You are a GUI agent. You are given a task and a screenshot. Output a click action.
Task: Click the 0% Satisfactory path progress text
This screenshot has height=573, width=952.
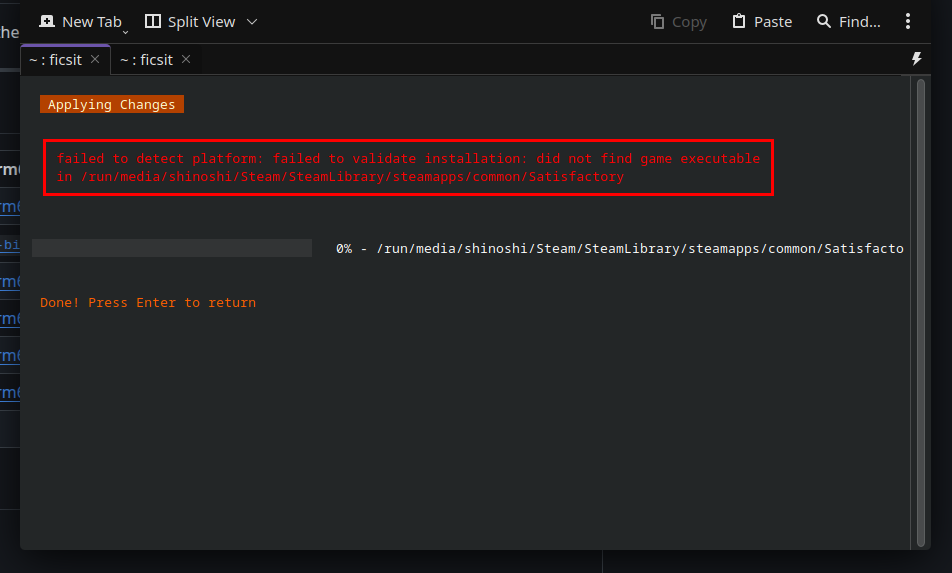coord(620,248)
